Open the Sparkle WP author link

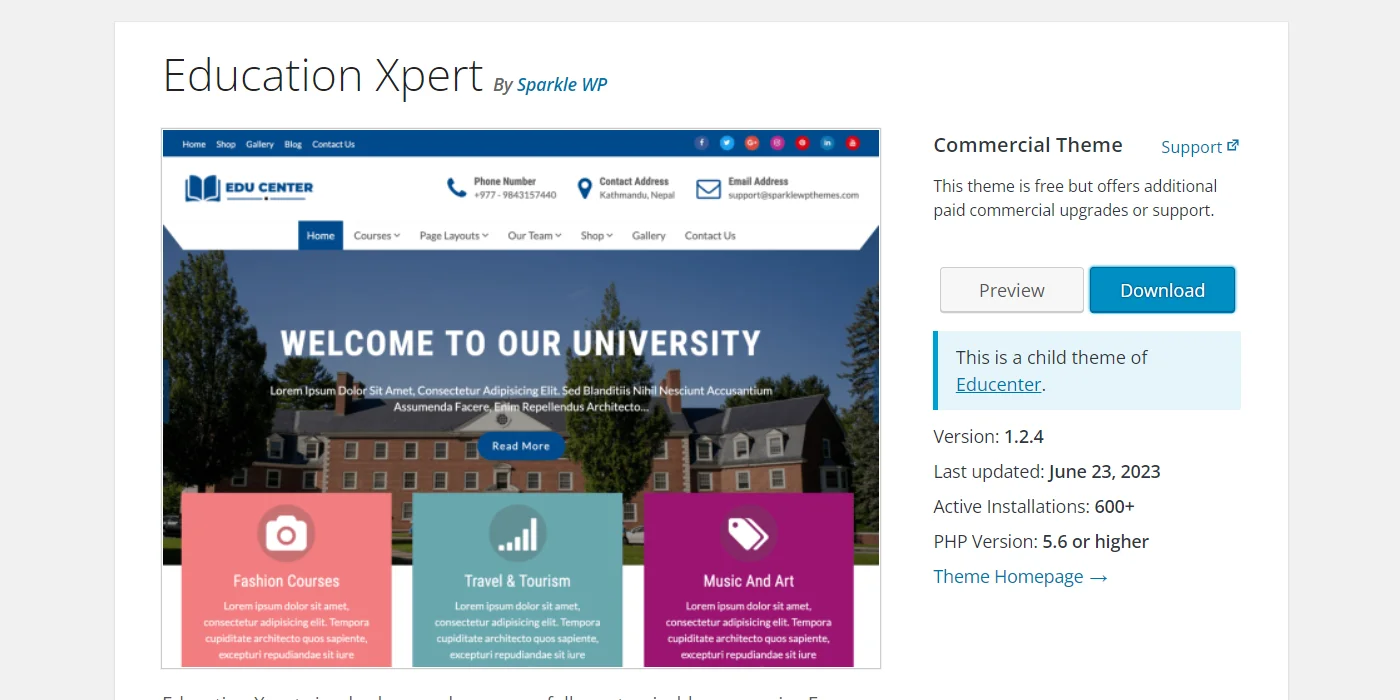tap(562, 85)
